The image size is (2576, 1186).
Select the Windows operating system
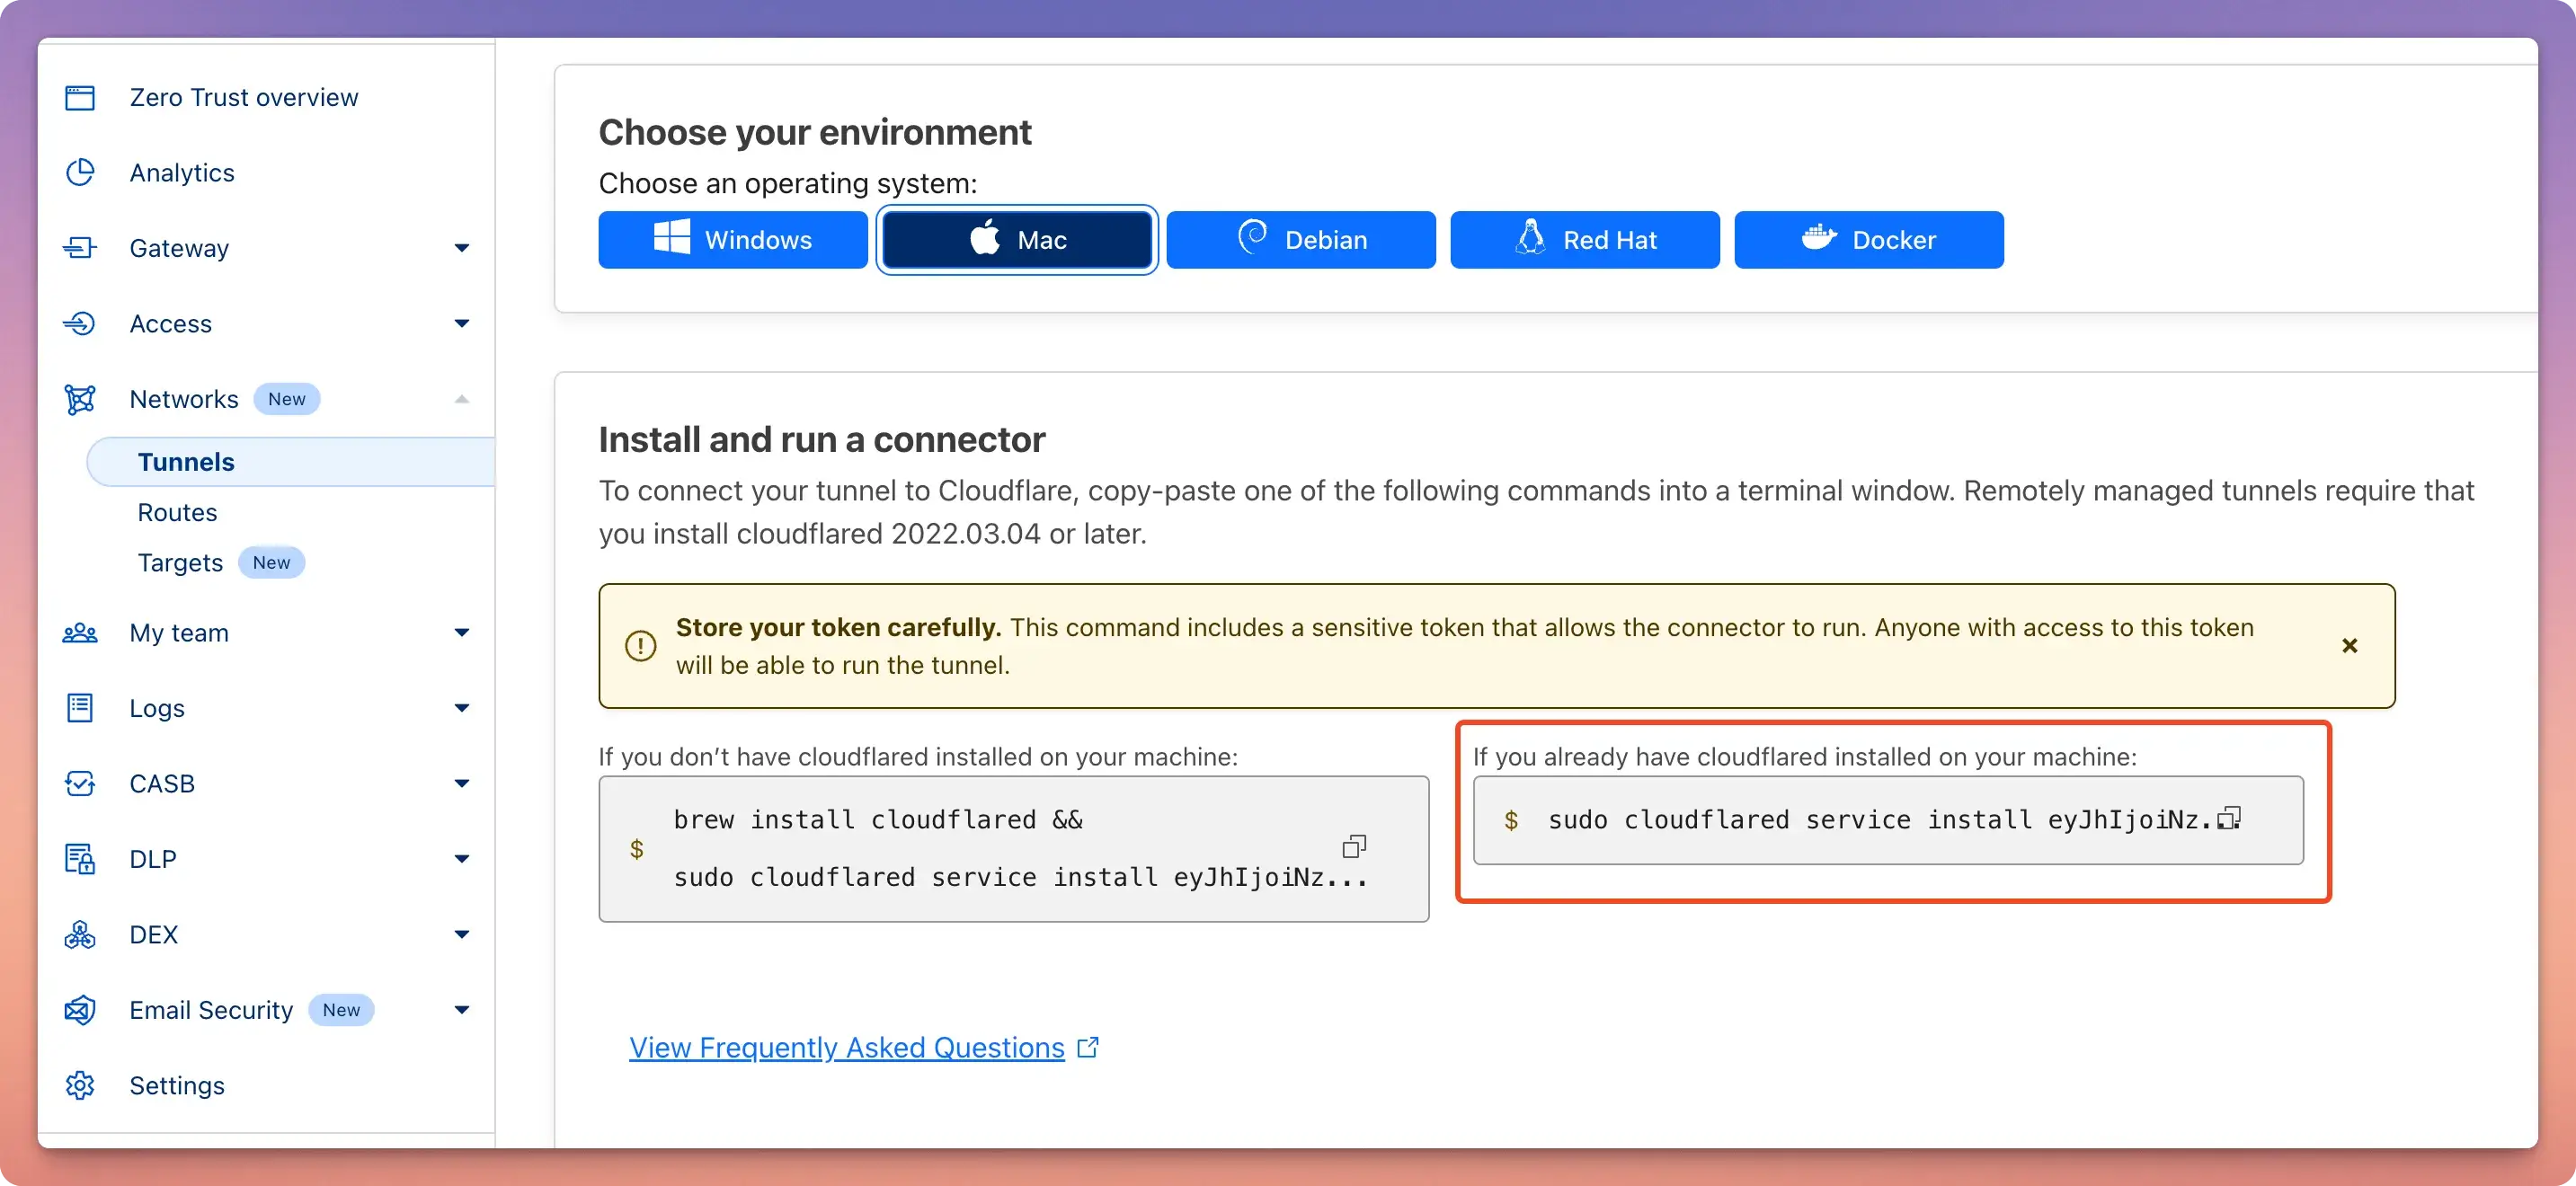(733, 240)
